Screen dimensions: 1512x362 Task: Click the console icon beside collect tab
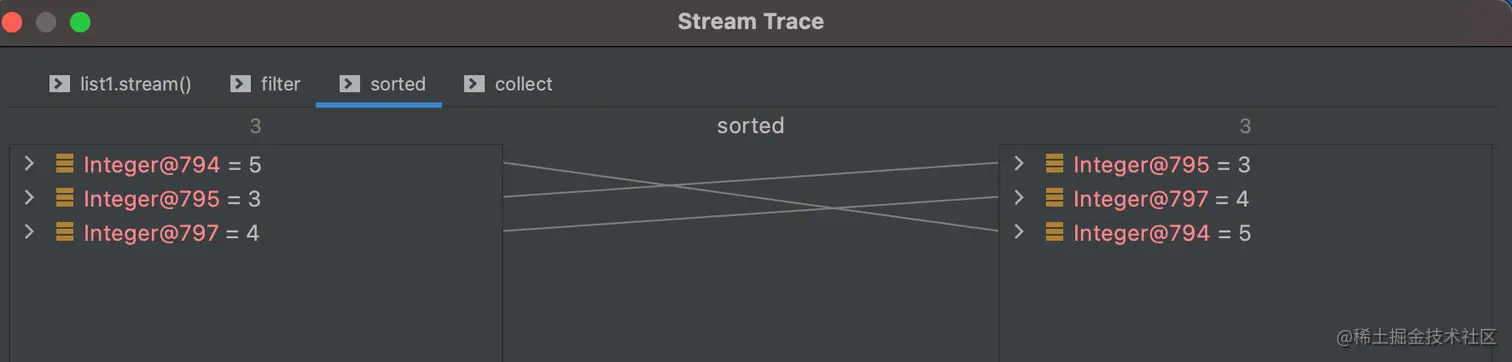[474, 84]
